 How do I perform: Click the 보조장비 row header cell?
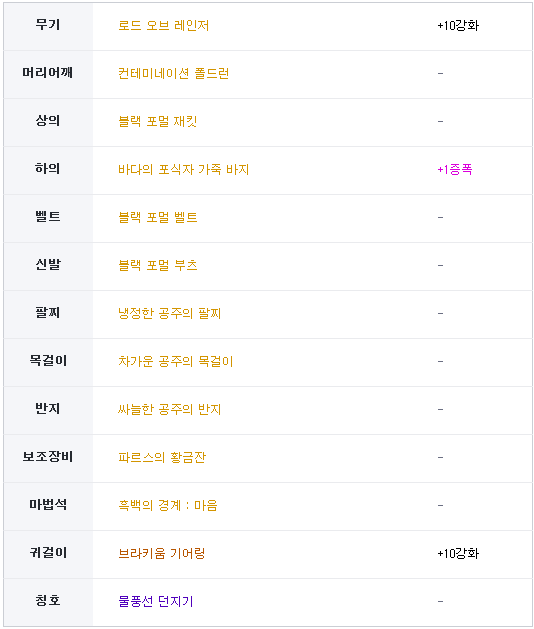[x=48, y=458]
